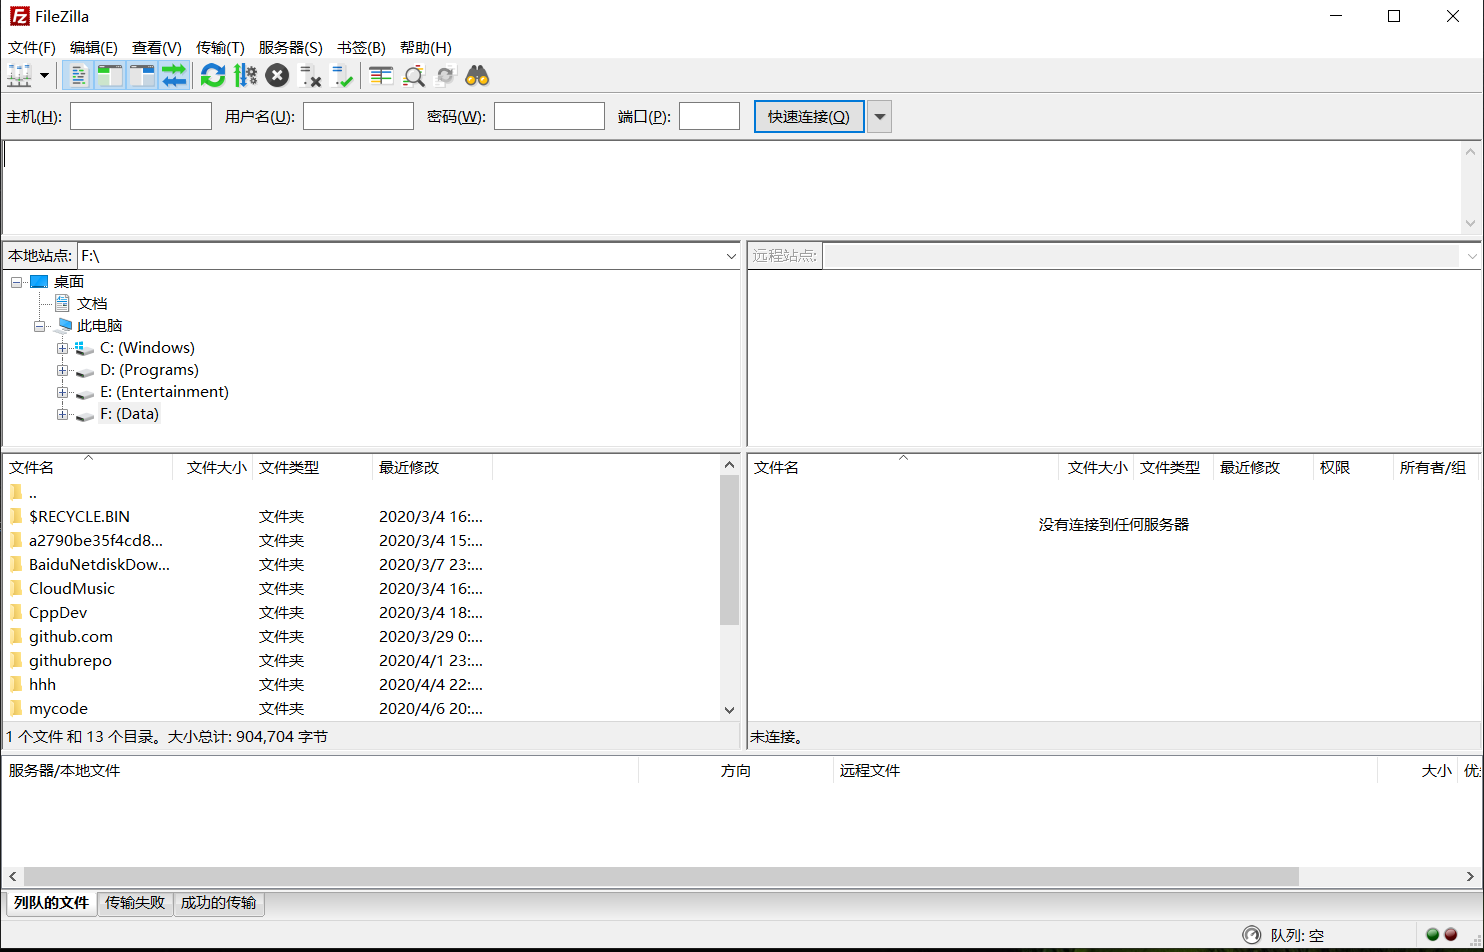Expand the D: (Programs) tree node
1484x952 pixels.
[x=62, y=370]
